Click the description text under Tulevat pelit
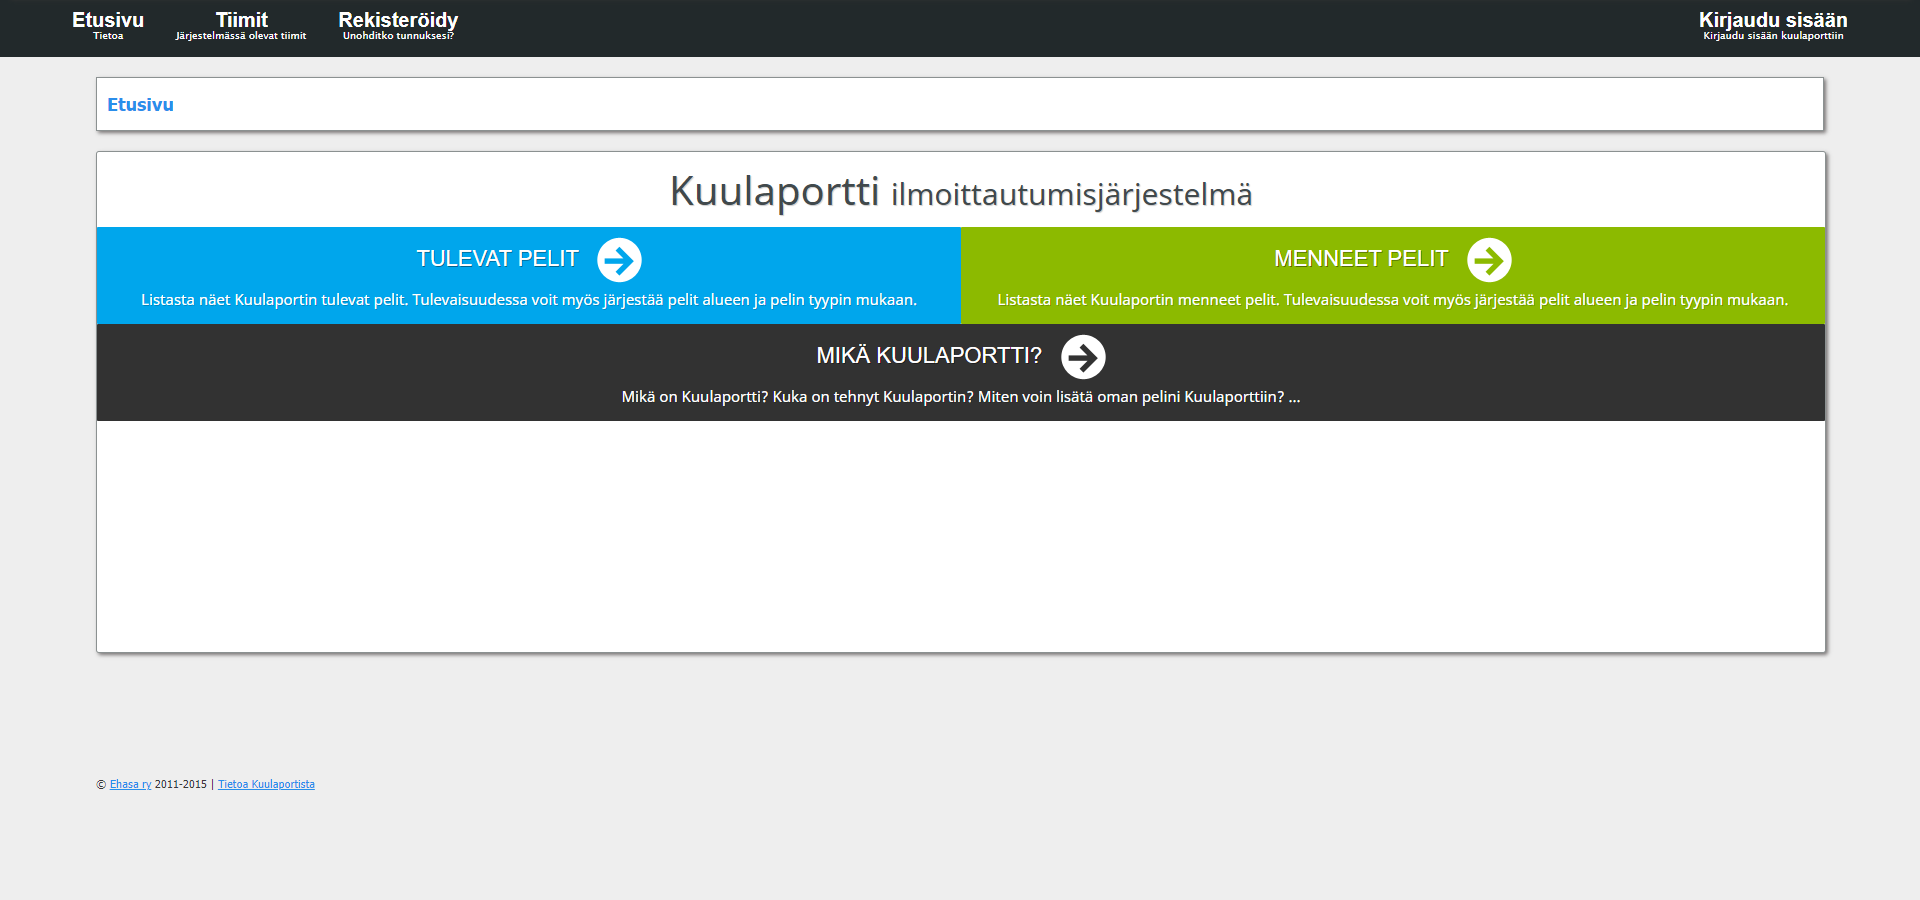This screenshot has height=900, width=1920. tap(529, 300)
